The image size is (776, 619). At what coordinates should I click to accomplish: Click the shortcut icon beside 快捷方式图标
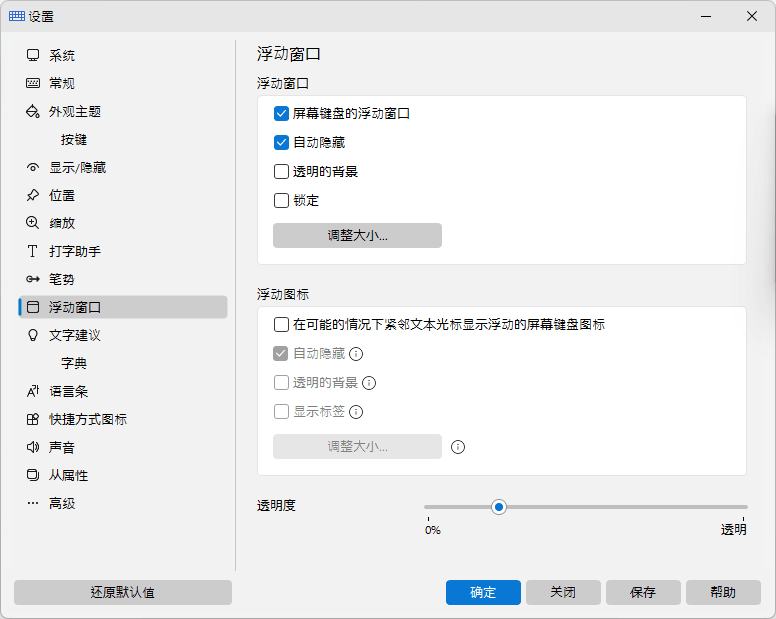pyautogui.click(x=33, y=420)
